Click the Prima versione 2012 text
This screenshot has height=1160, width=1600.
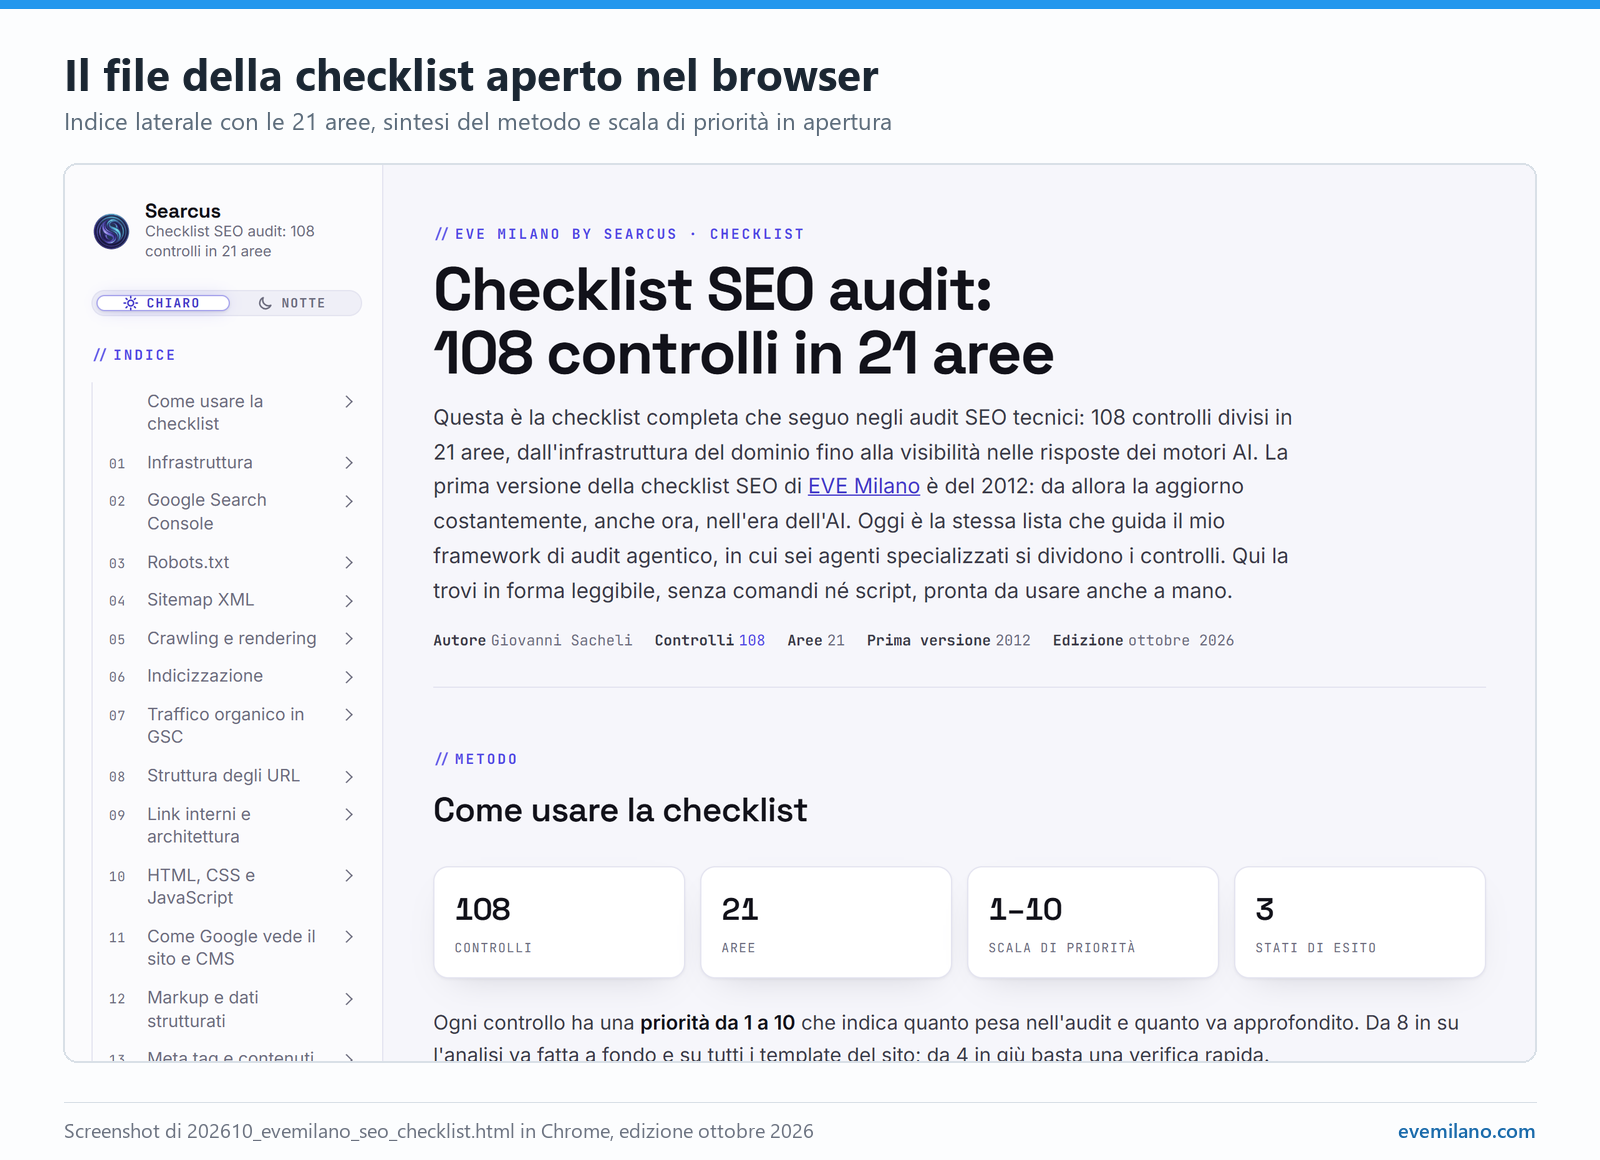(x=948, y=640)
